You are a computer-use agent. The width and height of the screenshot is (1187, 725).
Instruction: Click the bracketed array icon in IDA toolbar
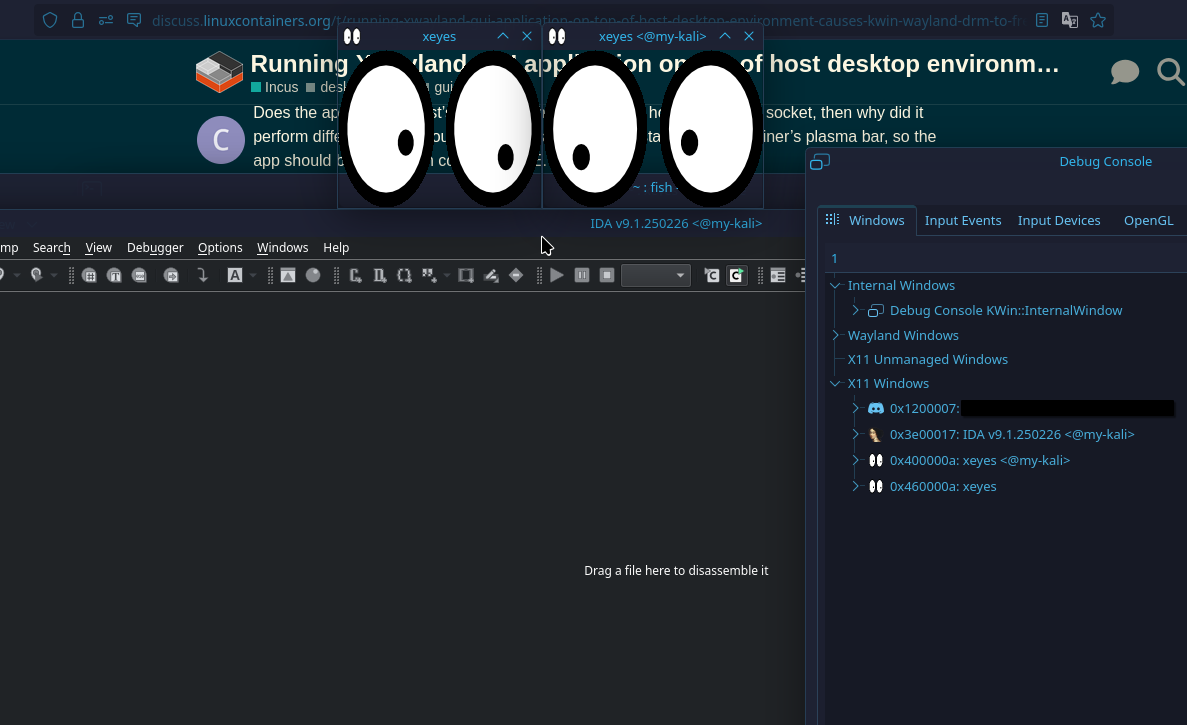404,275
